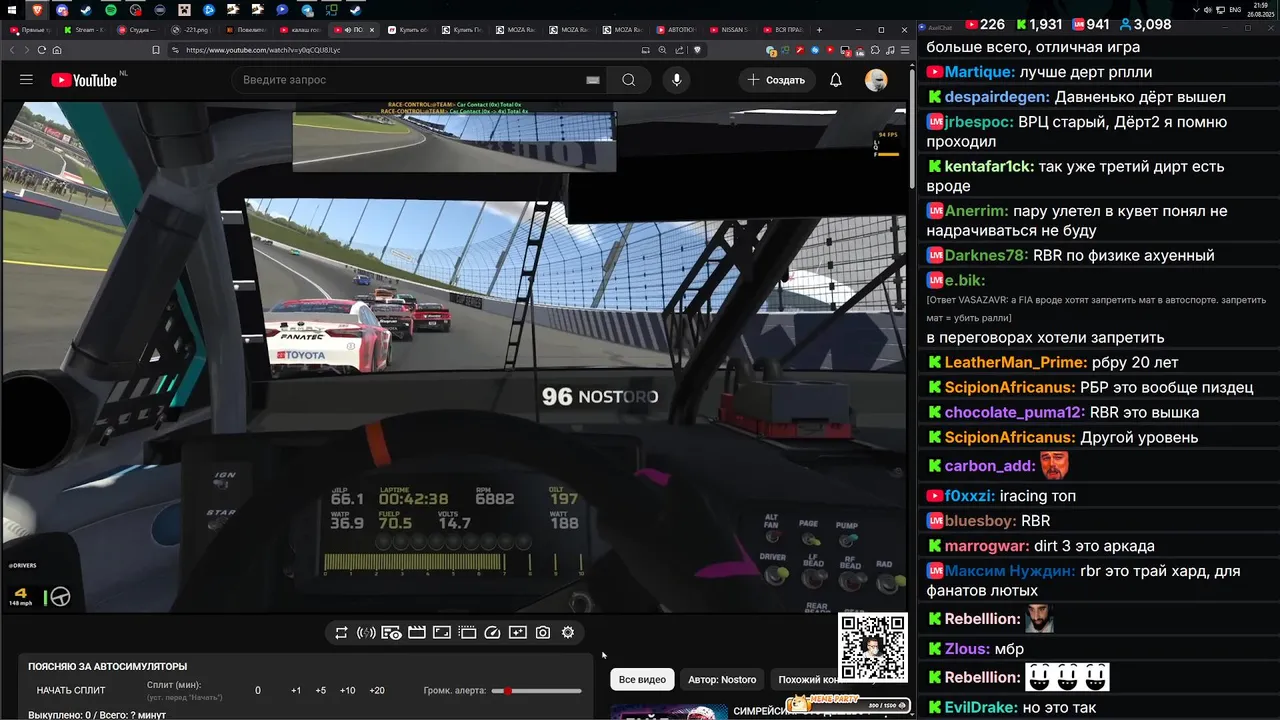Image resolution: width=1280 pixels, height=720 pixels.
Task: Click the ENG language indicator
Action: (1235, 10)
